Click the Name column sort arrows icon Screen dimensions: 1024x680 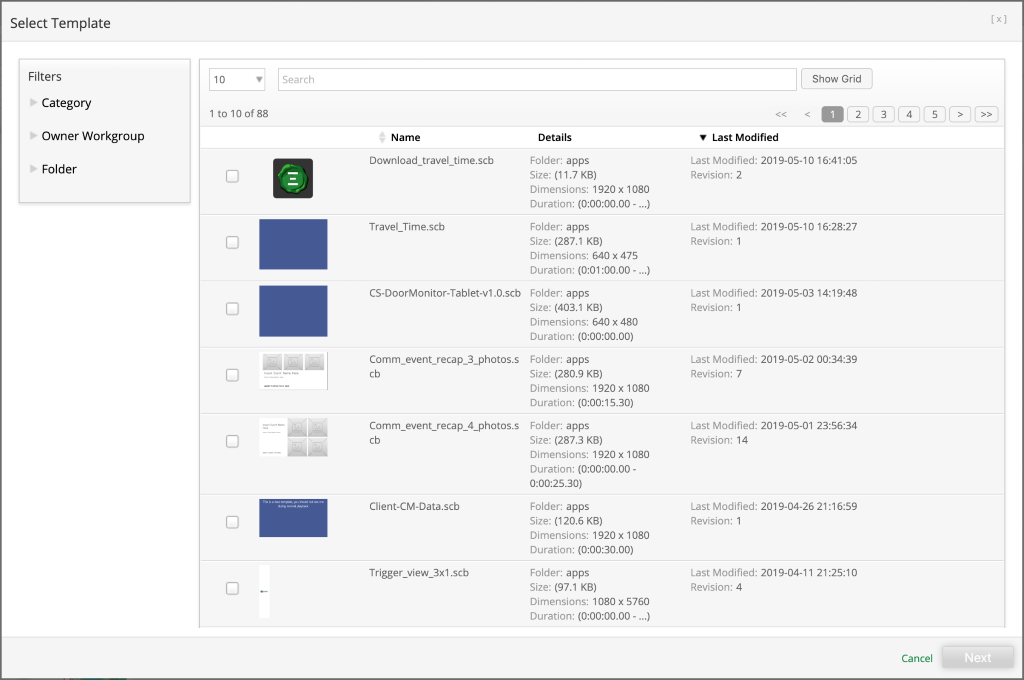coord(381,137)
